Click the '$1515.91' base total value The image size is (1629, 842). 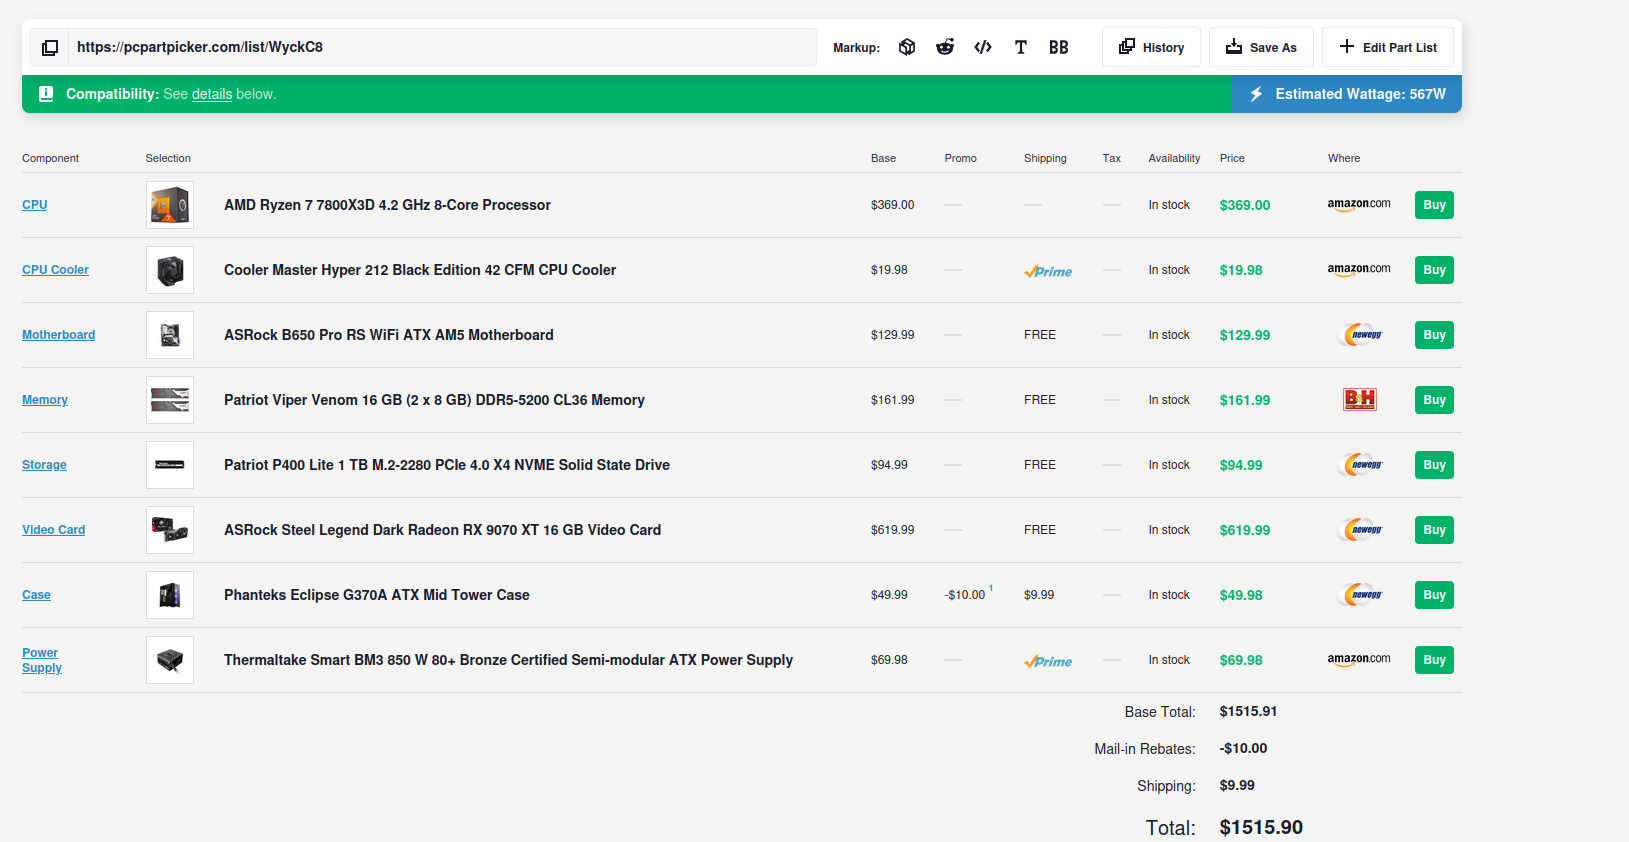click(1248, 712)
